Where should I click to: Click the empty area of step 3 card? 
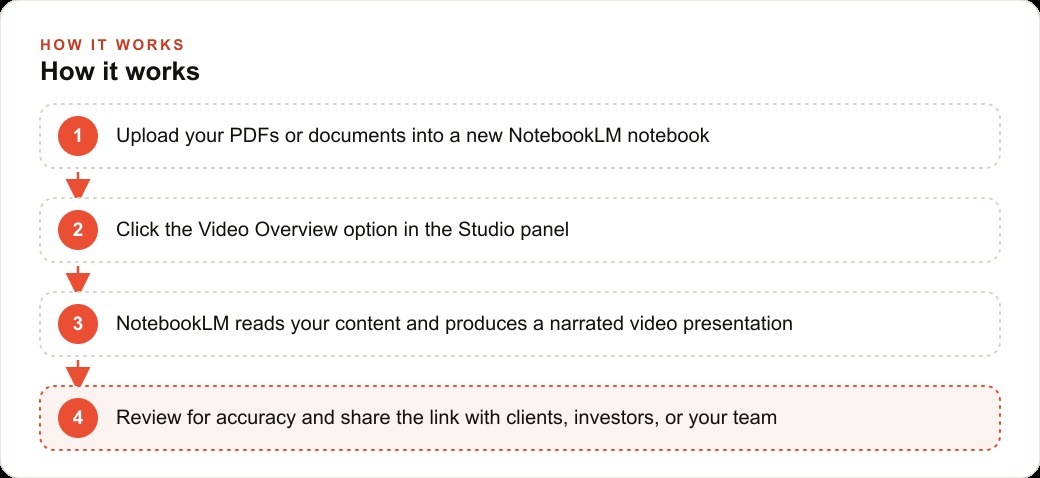895,324
